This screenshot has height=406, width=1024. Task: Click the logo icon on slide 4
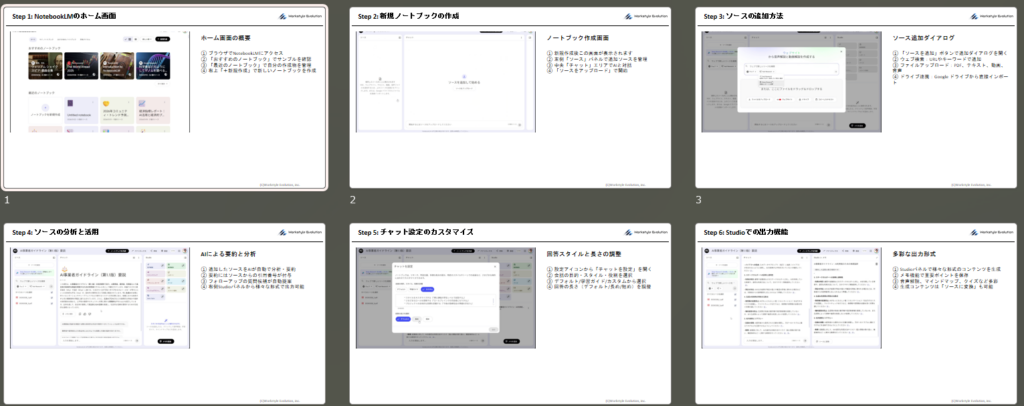[283, 232]
